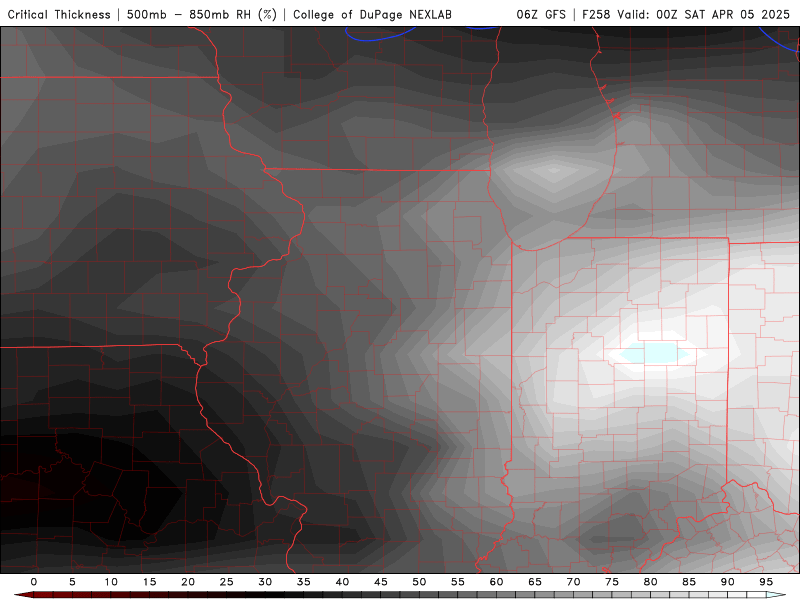
Task: Click the pale cyan high end of color bar
Action: pos(776,595)
